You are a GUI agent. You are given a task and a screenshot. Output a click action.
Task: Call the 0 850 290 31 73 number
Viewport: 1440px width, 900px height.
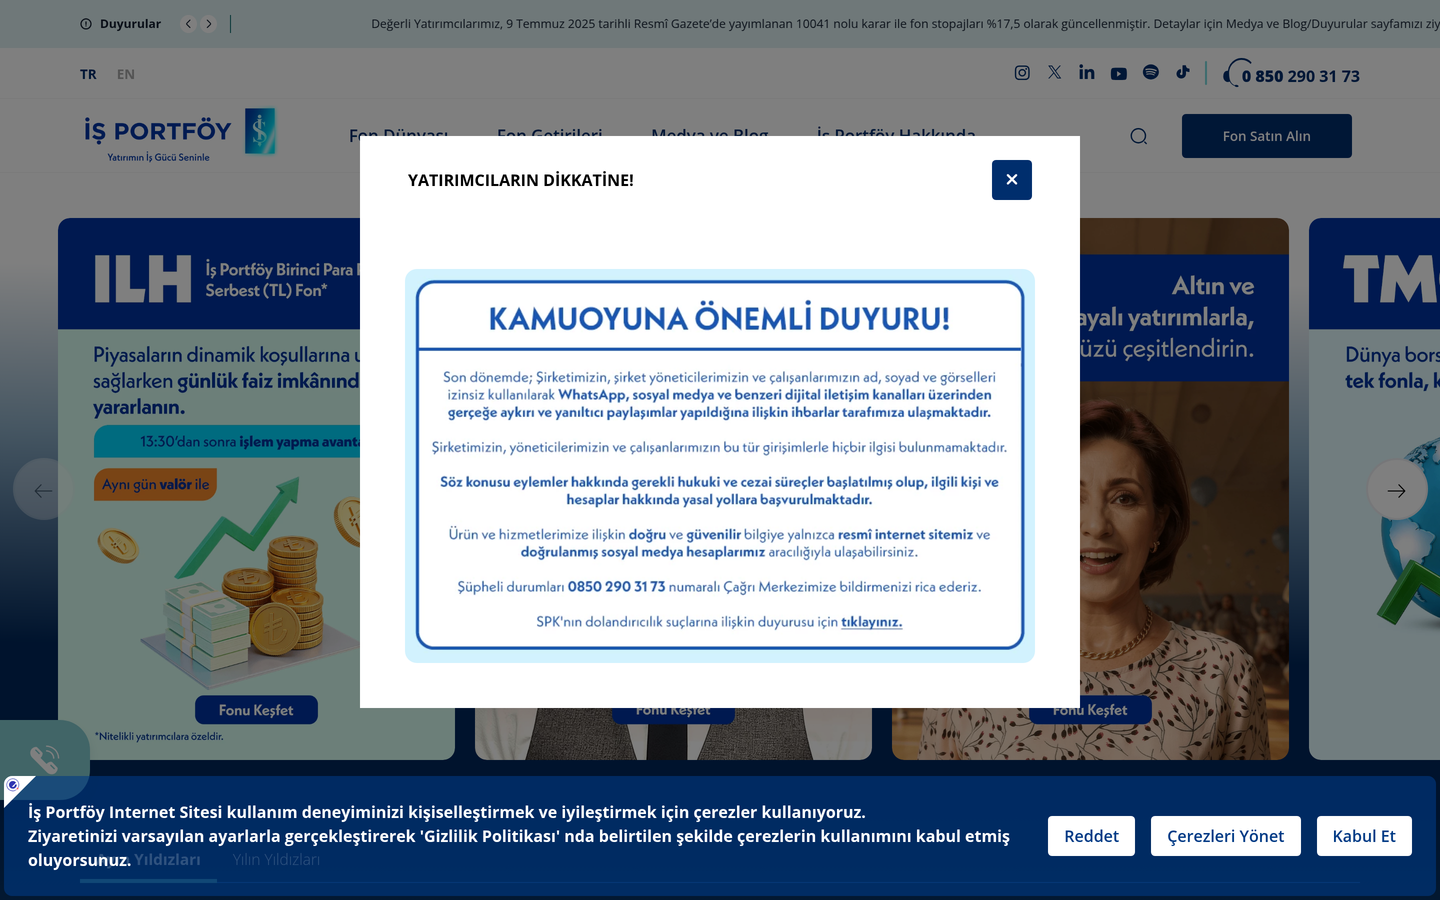(1300, 76)
